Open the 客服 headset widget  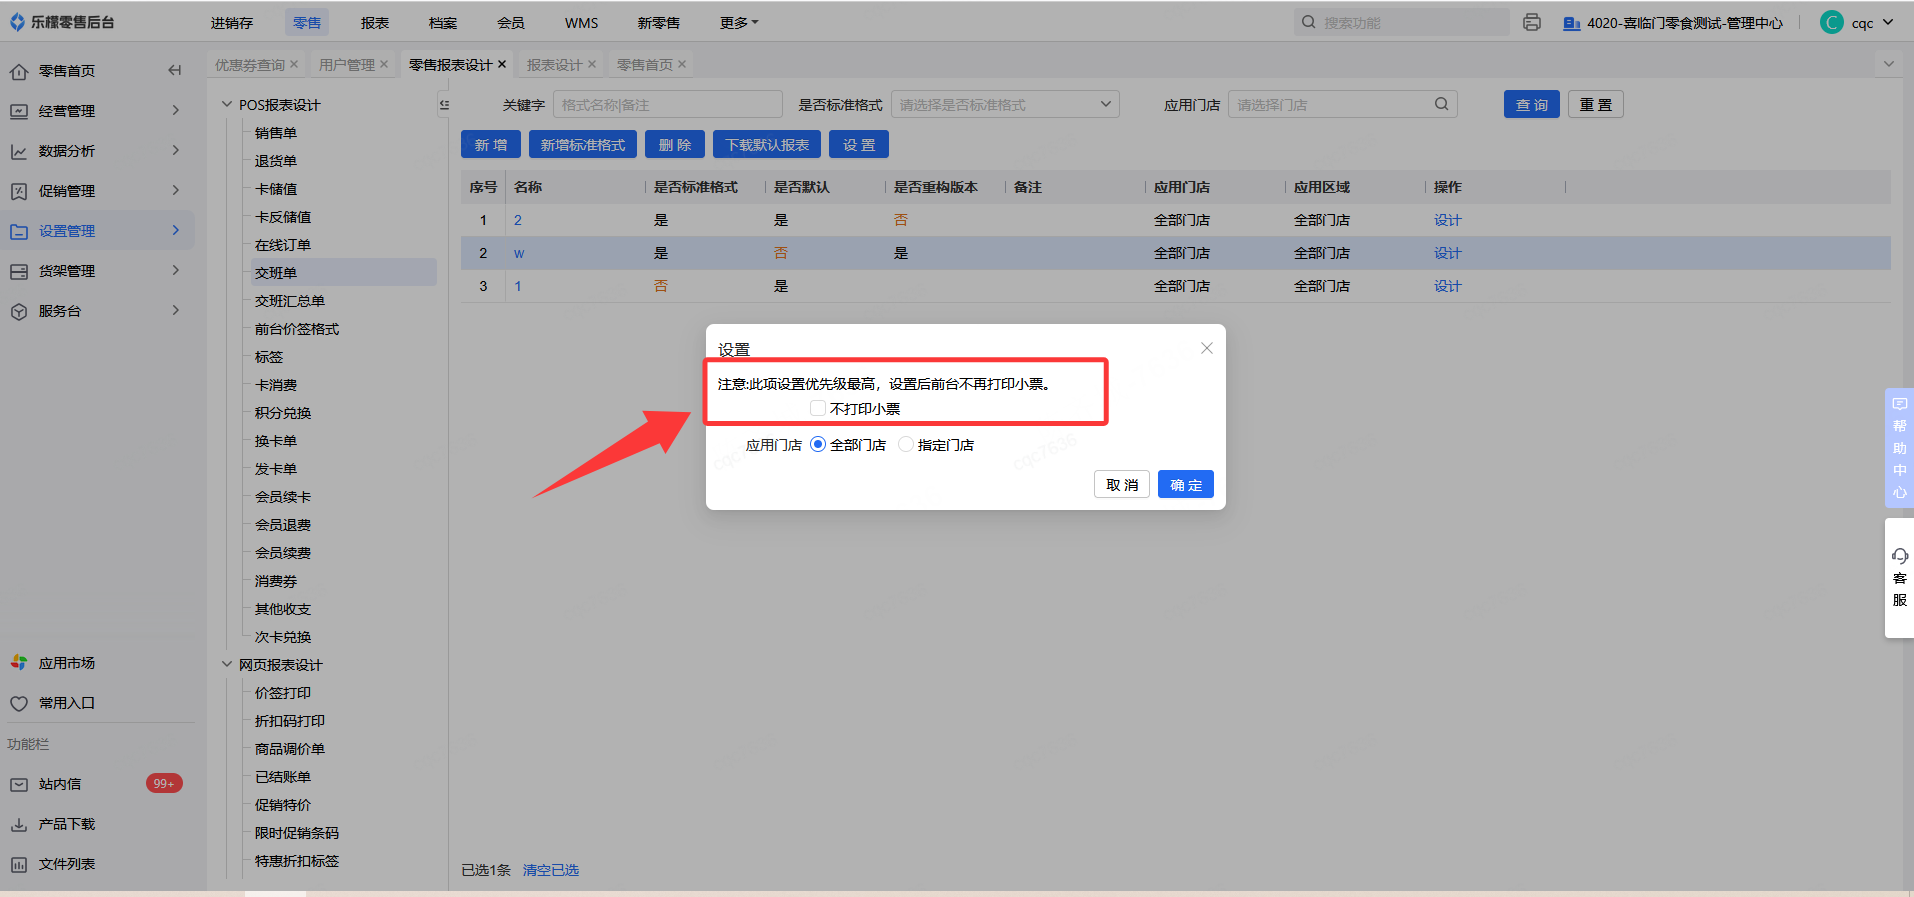click(1900, 578)
